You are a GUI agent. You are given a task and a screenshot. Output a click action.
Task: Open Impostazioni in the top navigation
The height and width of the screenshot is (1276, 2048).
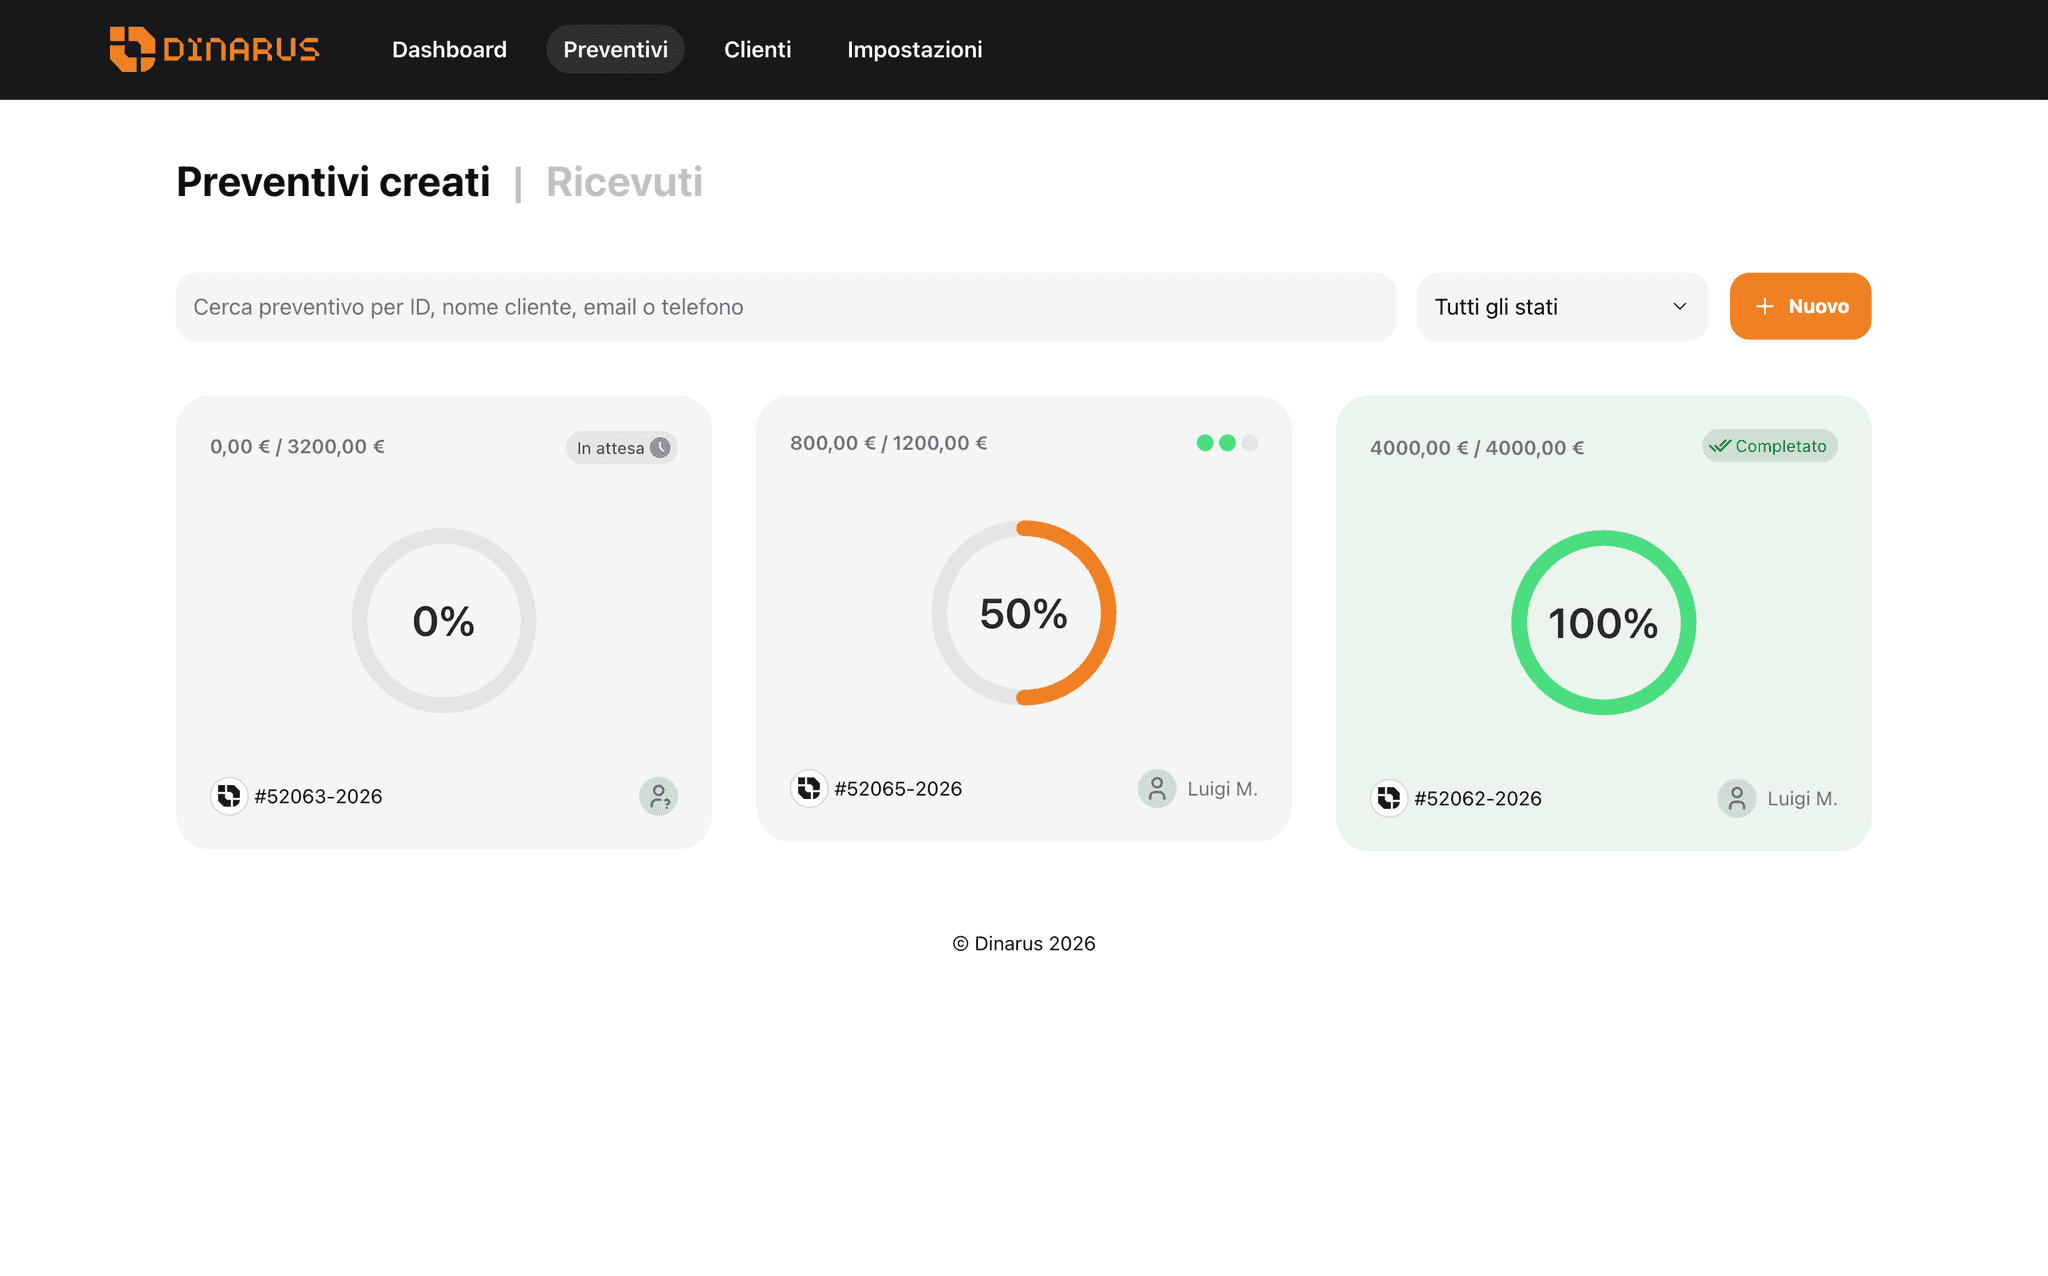click(x=914, y=49)
